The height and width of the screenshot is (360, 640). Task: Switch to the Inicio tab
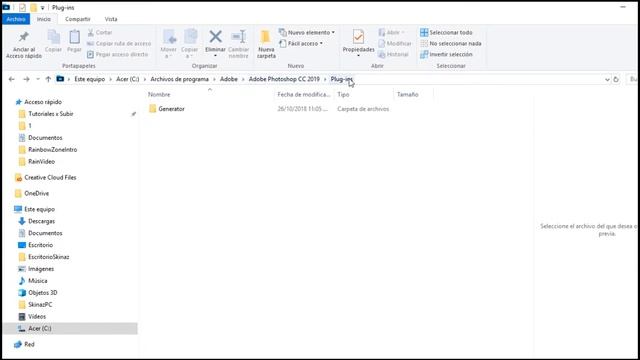44,19
